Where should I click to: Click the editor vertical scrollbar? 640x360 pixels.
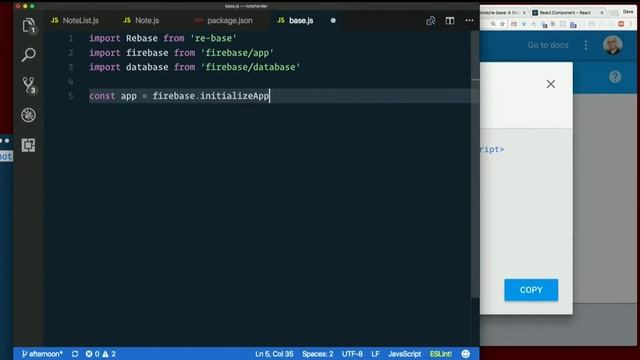(x=475, y=163)
